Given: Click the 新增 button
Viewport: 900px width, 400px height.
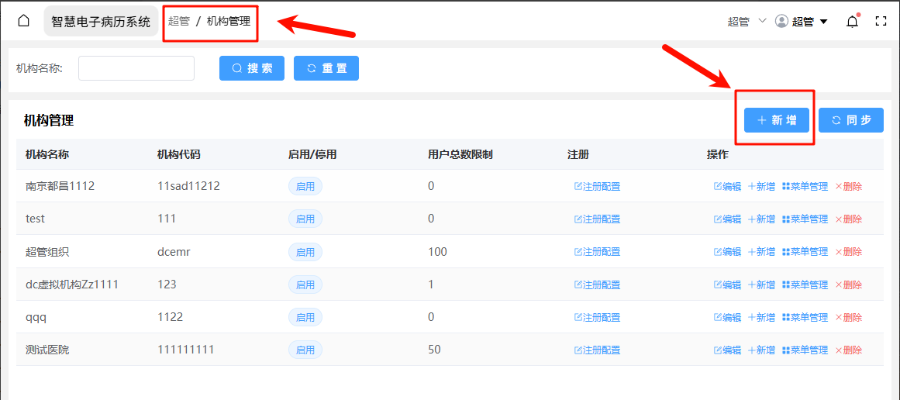Looking at the screenshot, I should click(776, 120).
